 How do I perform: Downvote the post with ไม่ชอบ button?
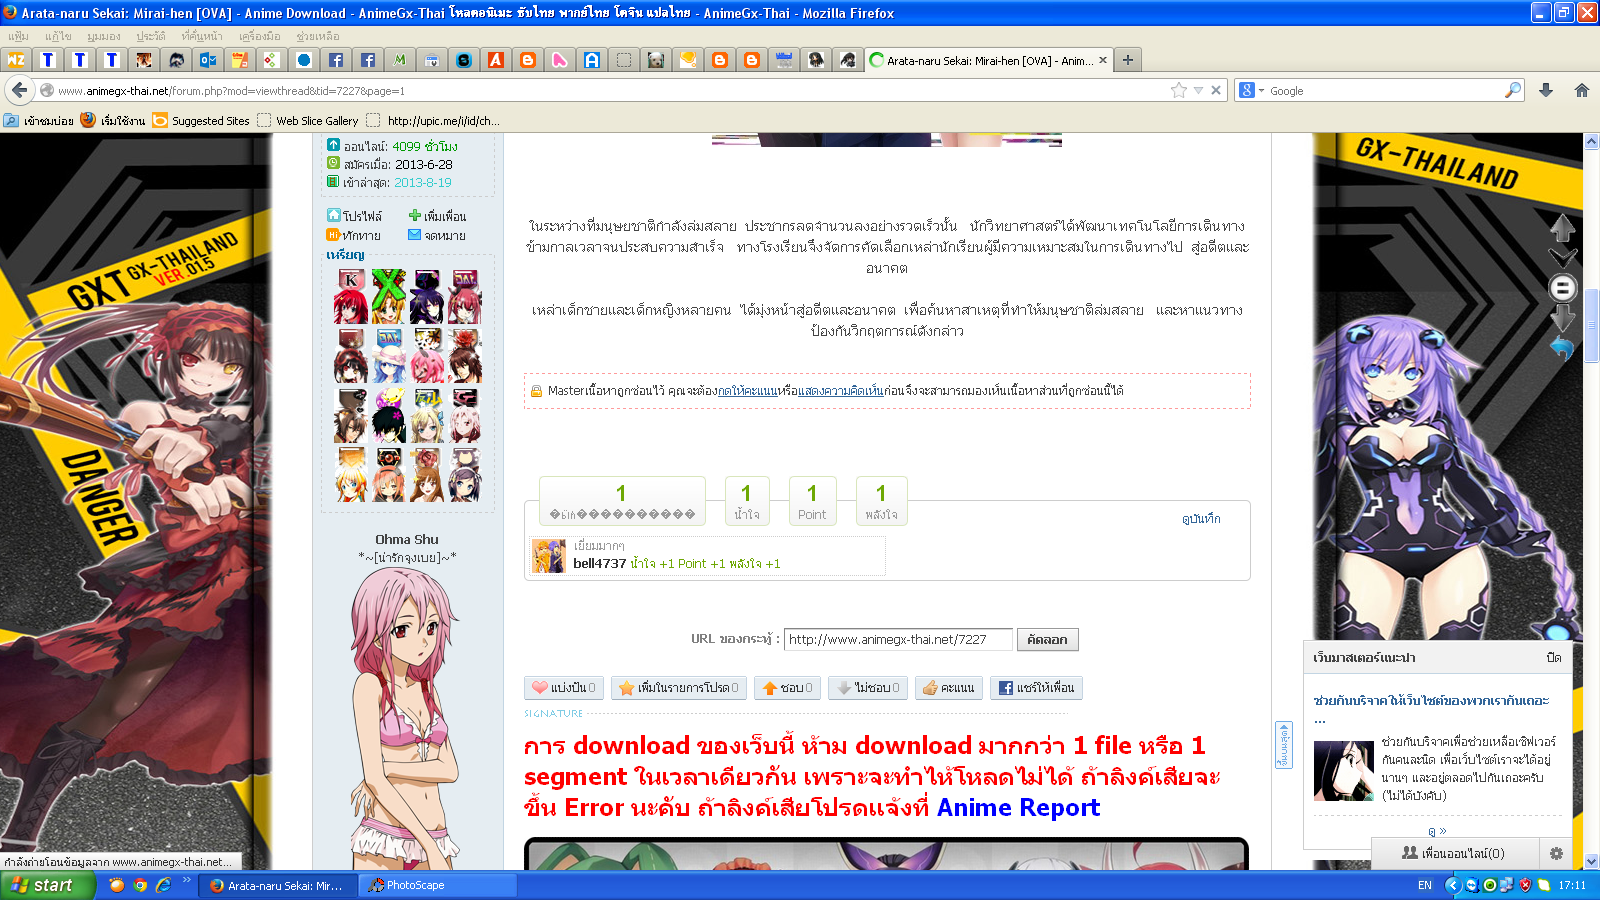click(x=868, y=688)
